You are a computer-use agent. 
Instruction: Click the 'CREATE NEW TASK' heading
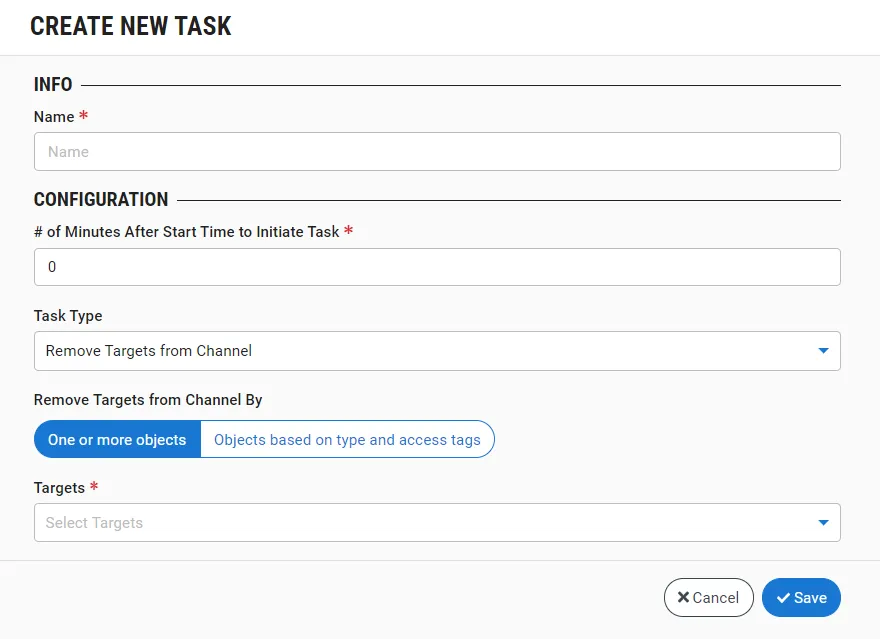pyautogui.click(x=131, y=26)
